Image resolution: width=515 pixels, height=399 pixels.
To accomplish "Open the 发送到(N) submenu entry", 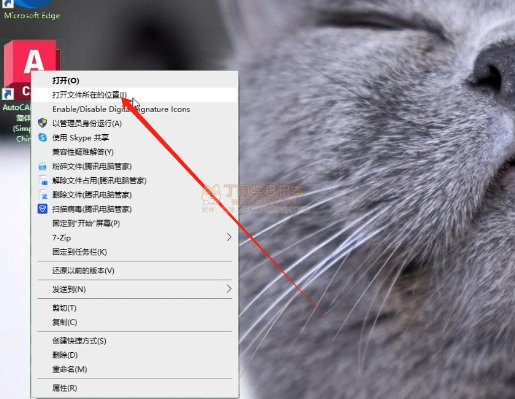I will click(x=134, y=289).
